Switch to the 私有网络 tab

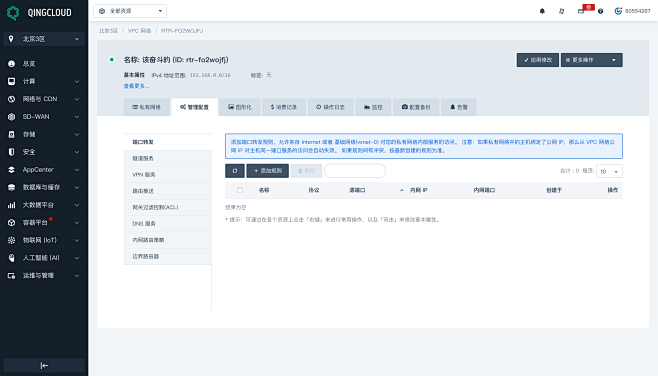point(146,107)
